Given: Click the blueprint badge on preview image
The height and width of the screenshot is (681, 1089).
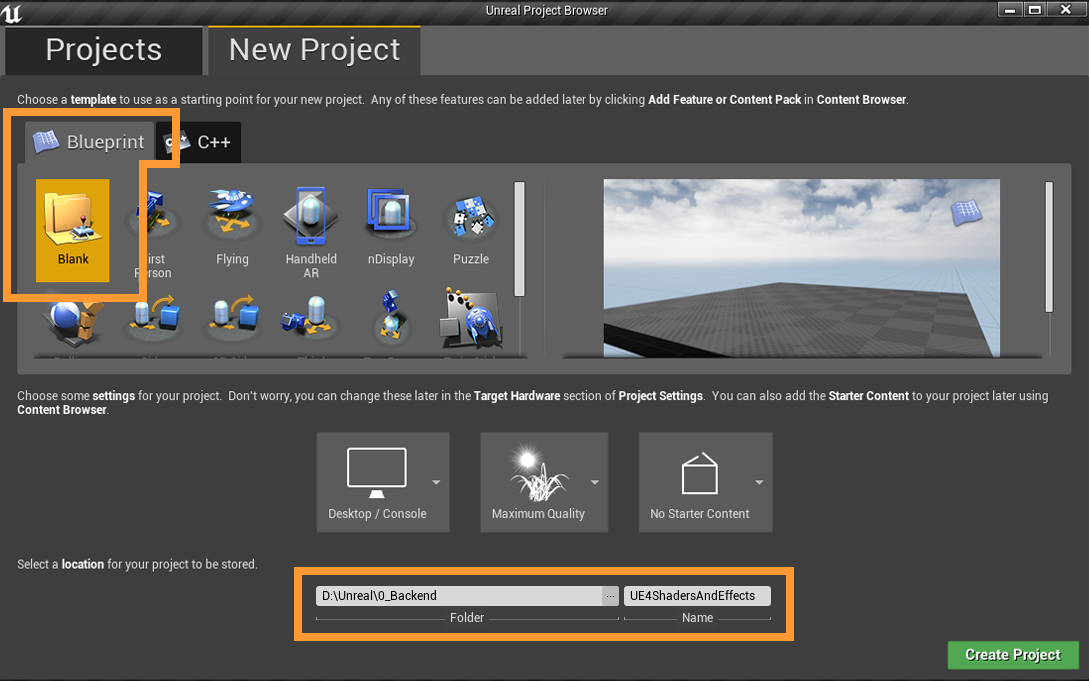Looking at the screenshot, I should (x=966, y=212).
